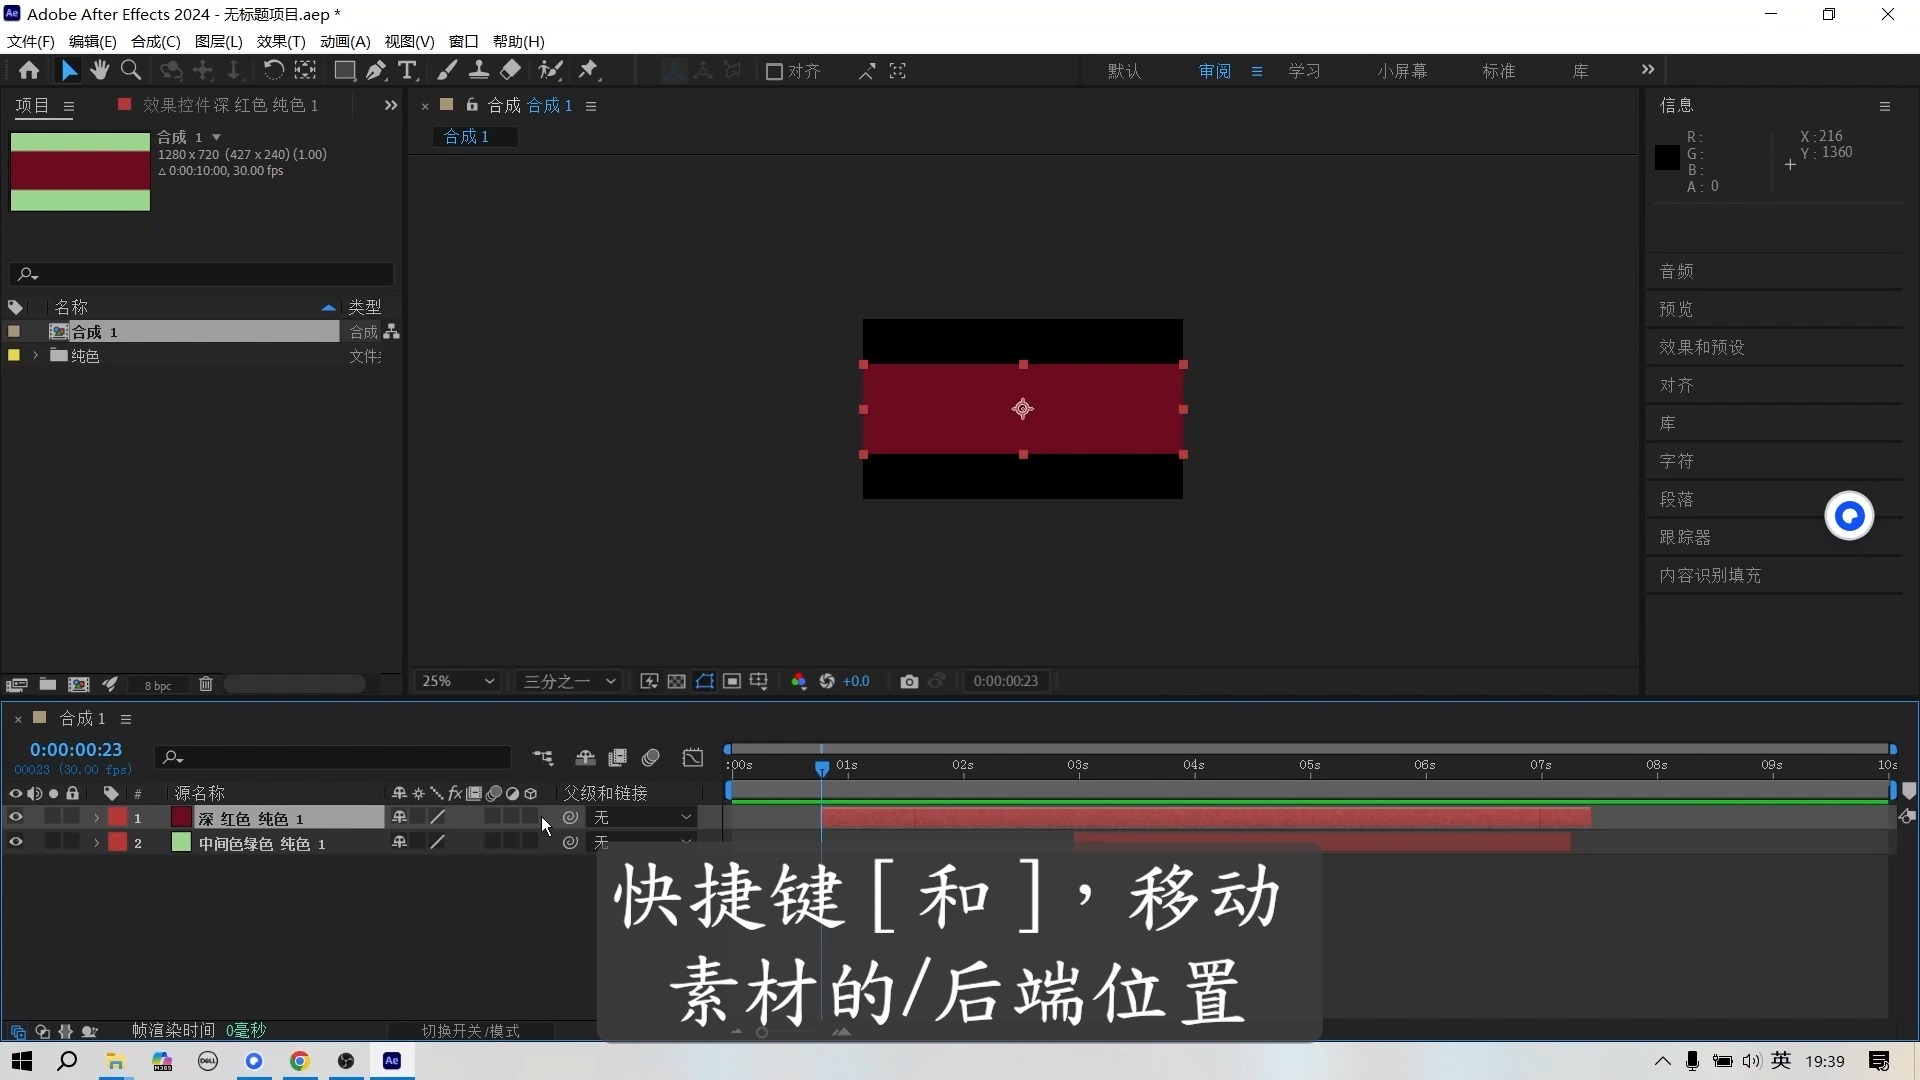Select the Hand tool
The image size is (1920, 1080).
pyautogui.click(x=99, y=70)
